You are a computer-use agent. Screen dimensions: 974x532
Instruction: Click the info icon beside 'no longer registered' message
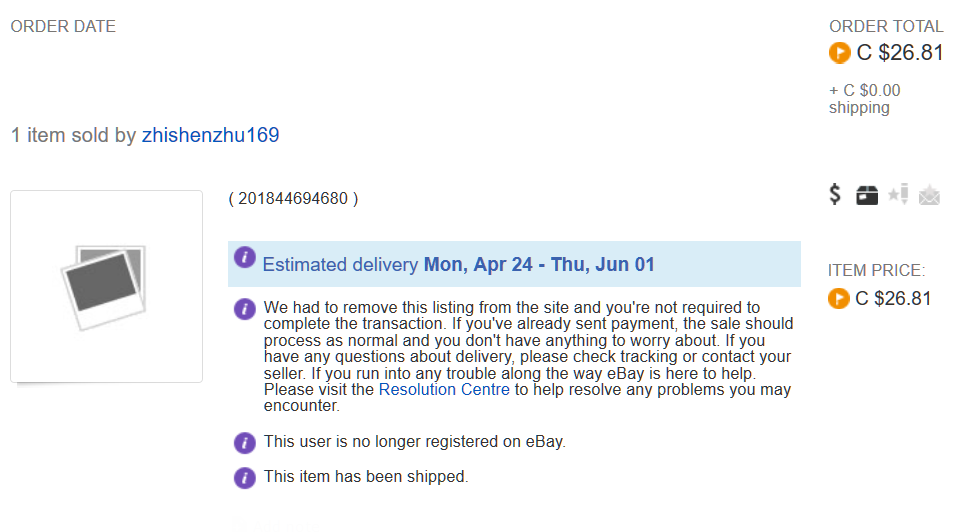pos(245,443)
